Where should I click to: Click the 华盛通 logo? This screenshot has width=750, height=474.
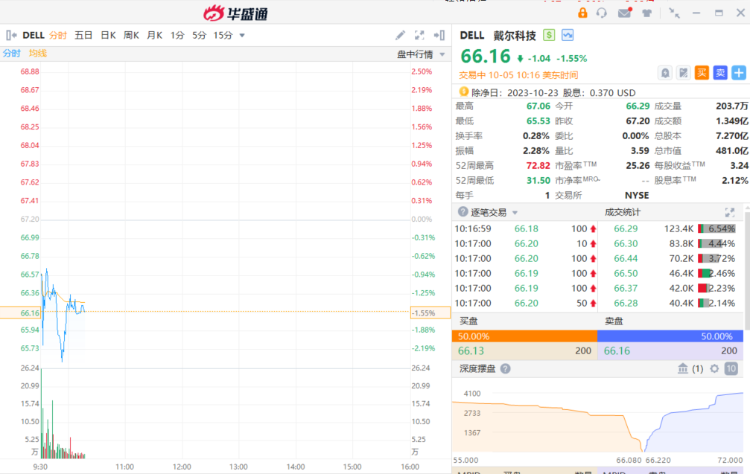pyautogui.click(x=235, y=13)
